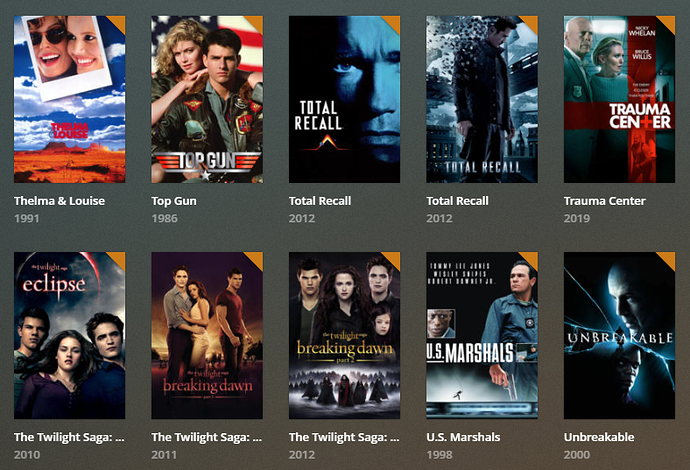Open the Thelma & Louise poster
The image size is (690, 470).
(70, 99)
